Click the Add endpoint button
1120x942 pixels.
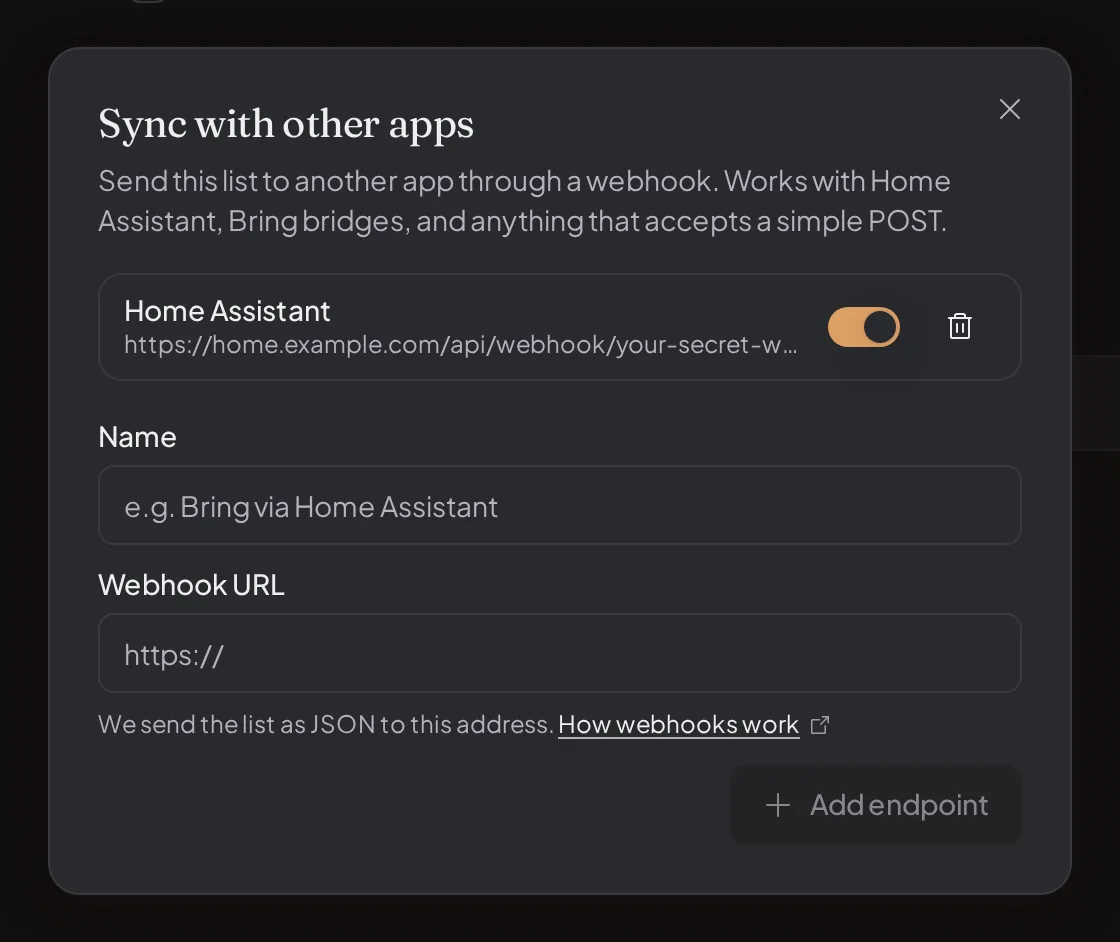(x=876, y=805)
